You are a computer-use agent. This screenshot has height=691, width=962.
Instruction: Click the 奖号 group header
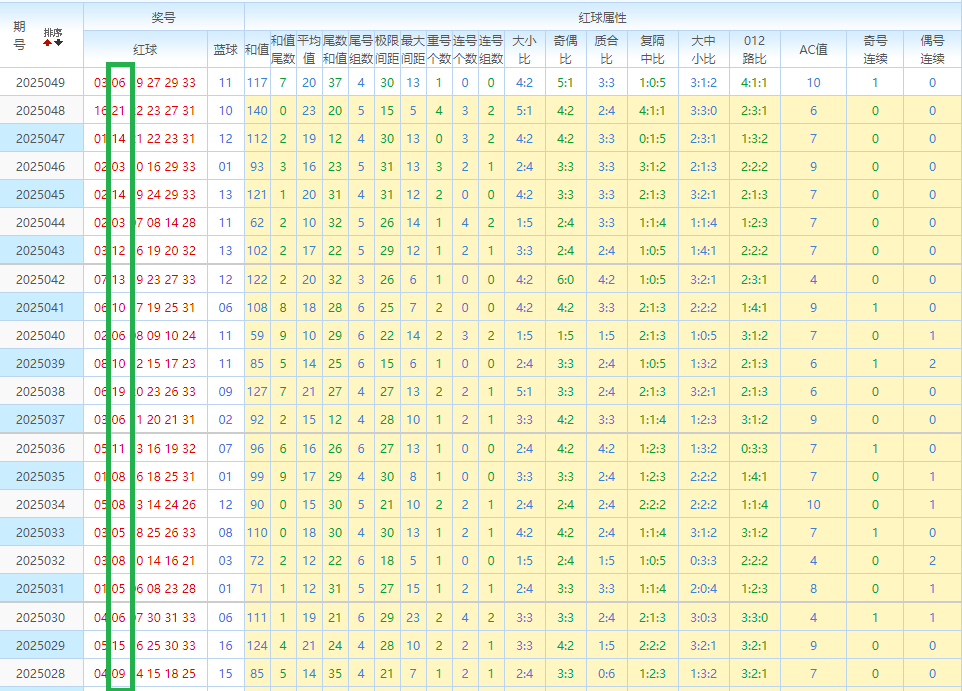click(163, 17)
